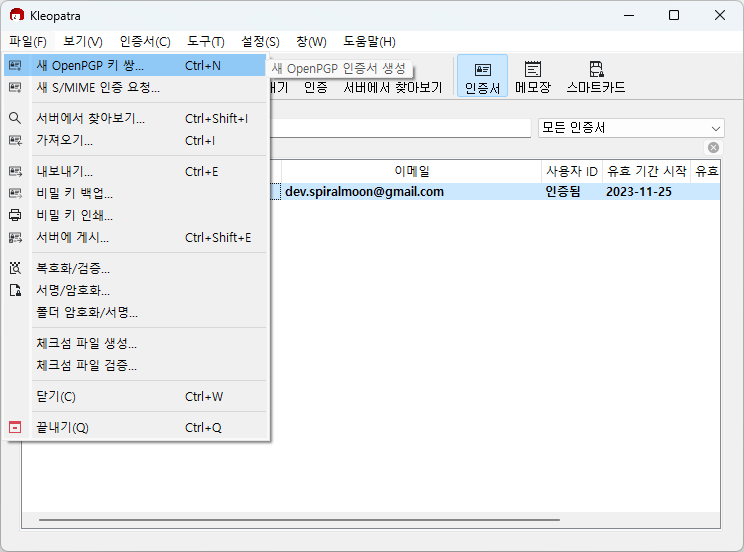Click the Kleopatra app icon in title bar

(17, 15)
